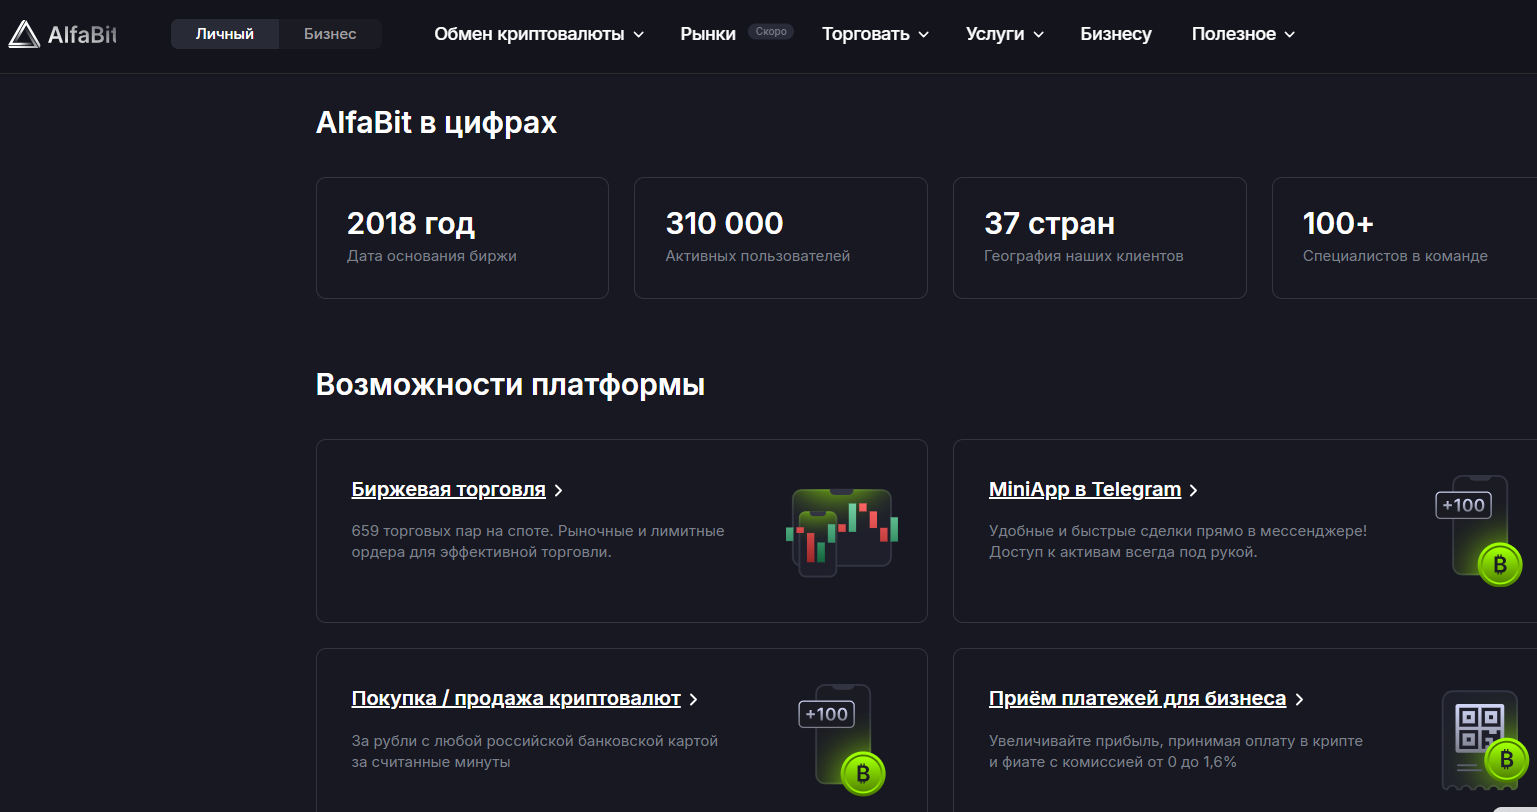This screenshot has width=1537, height=812.
Task: Click the 2018 год stat card
Action: click(462, 238)
